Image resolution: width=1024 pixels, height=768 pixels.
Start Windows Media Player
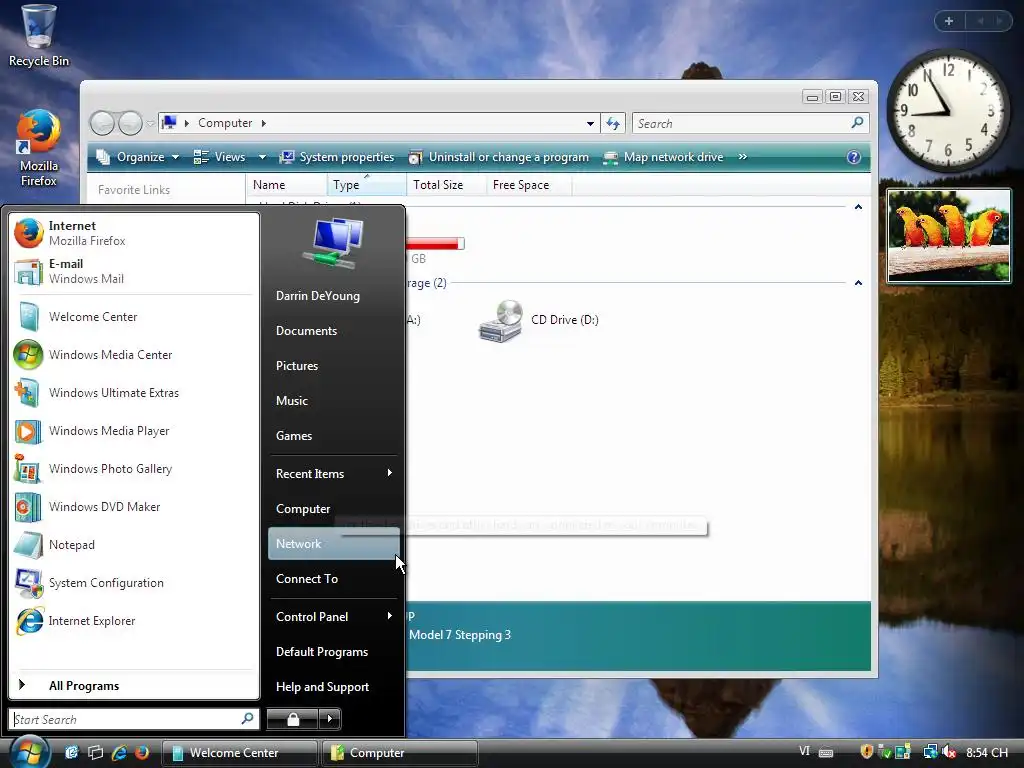(x=134, y=431)
